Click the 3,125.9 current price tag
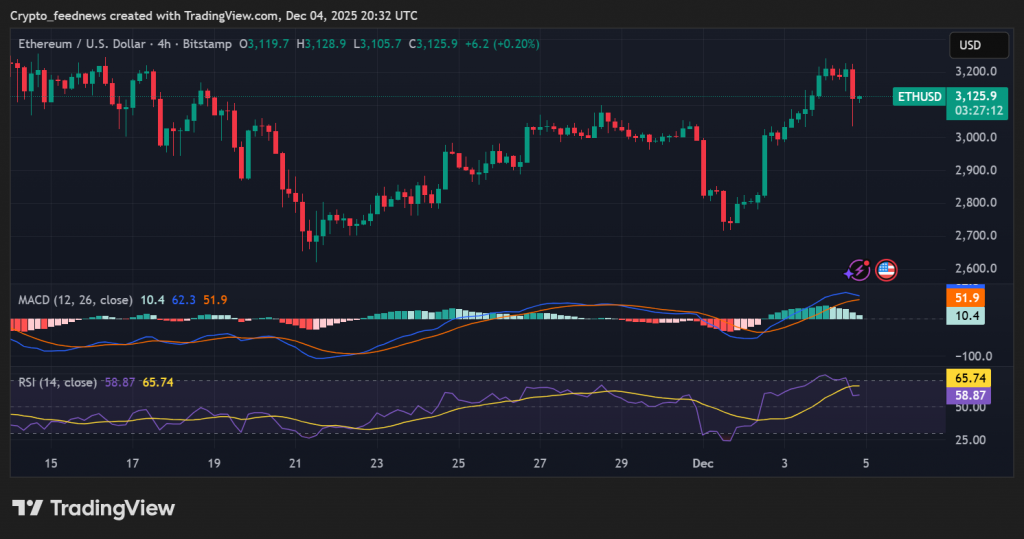Image resolution: width=1024 pixels, height=539 pixels. tap(975, 96)
